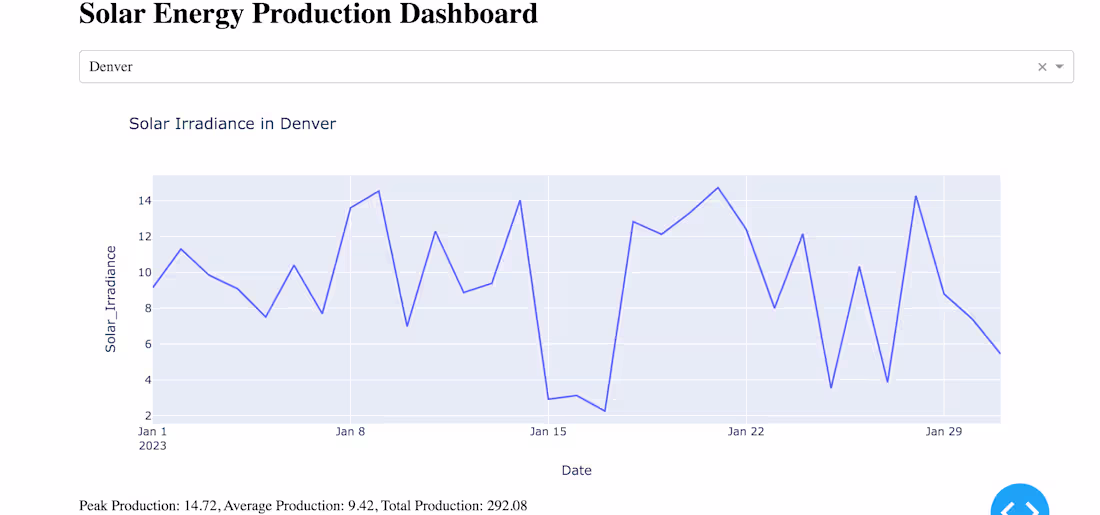This screenshot has height=515, width=1100.
Task: Click the Date x-axis title
Action: coord(576,470)
